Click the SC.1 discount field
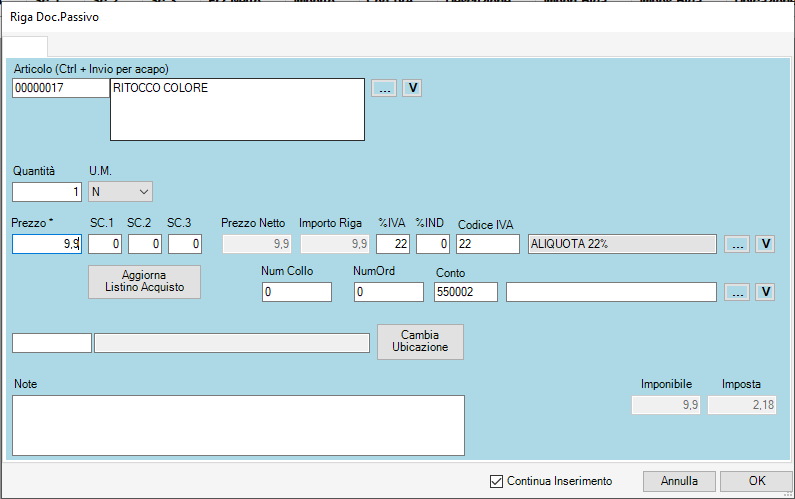Viewport: 795px width, 499px height. pyautogui.click(x=105, y=243)
